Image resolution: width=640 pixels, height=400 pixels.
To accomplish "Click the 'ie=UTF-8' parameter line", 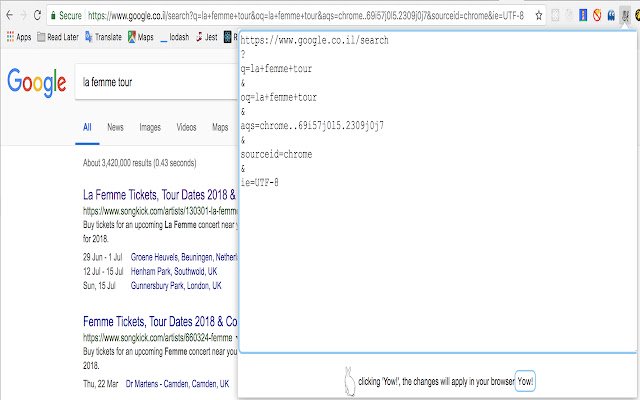I will point(259,182).
